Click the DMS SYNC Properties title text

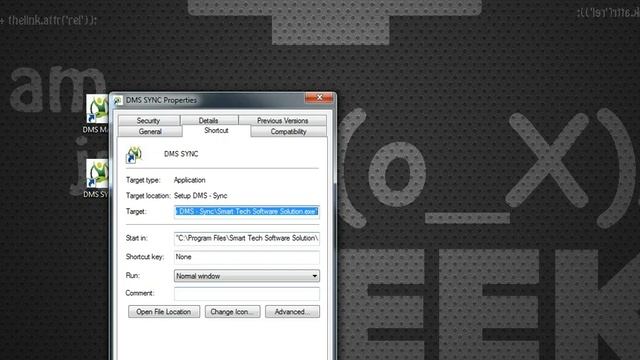161,100
